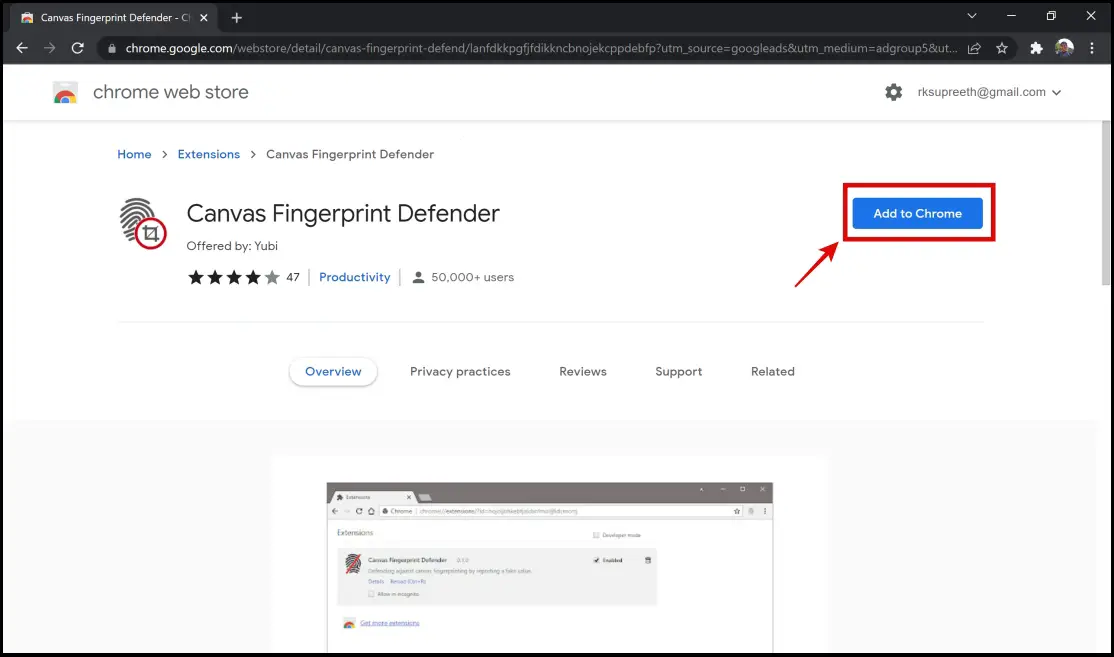This screenshot has width=1114, height=657.
Task: Click the 50,000+ users text
Action: tap(472, 277)
